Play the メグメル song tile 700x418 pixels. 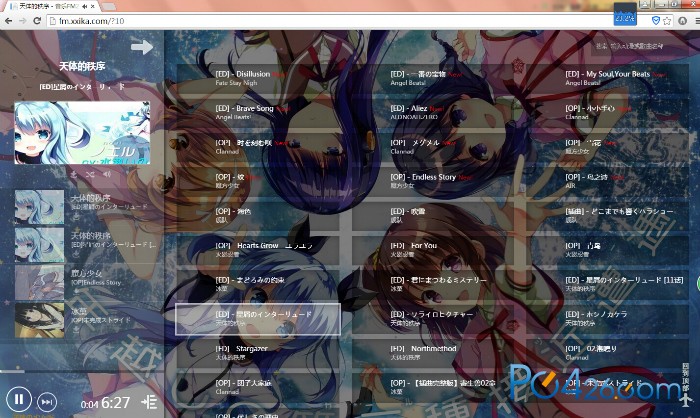pos(433,147)
